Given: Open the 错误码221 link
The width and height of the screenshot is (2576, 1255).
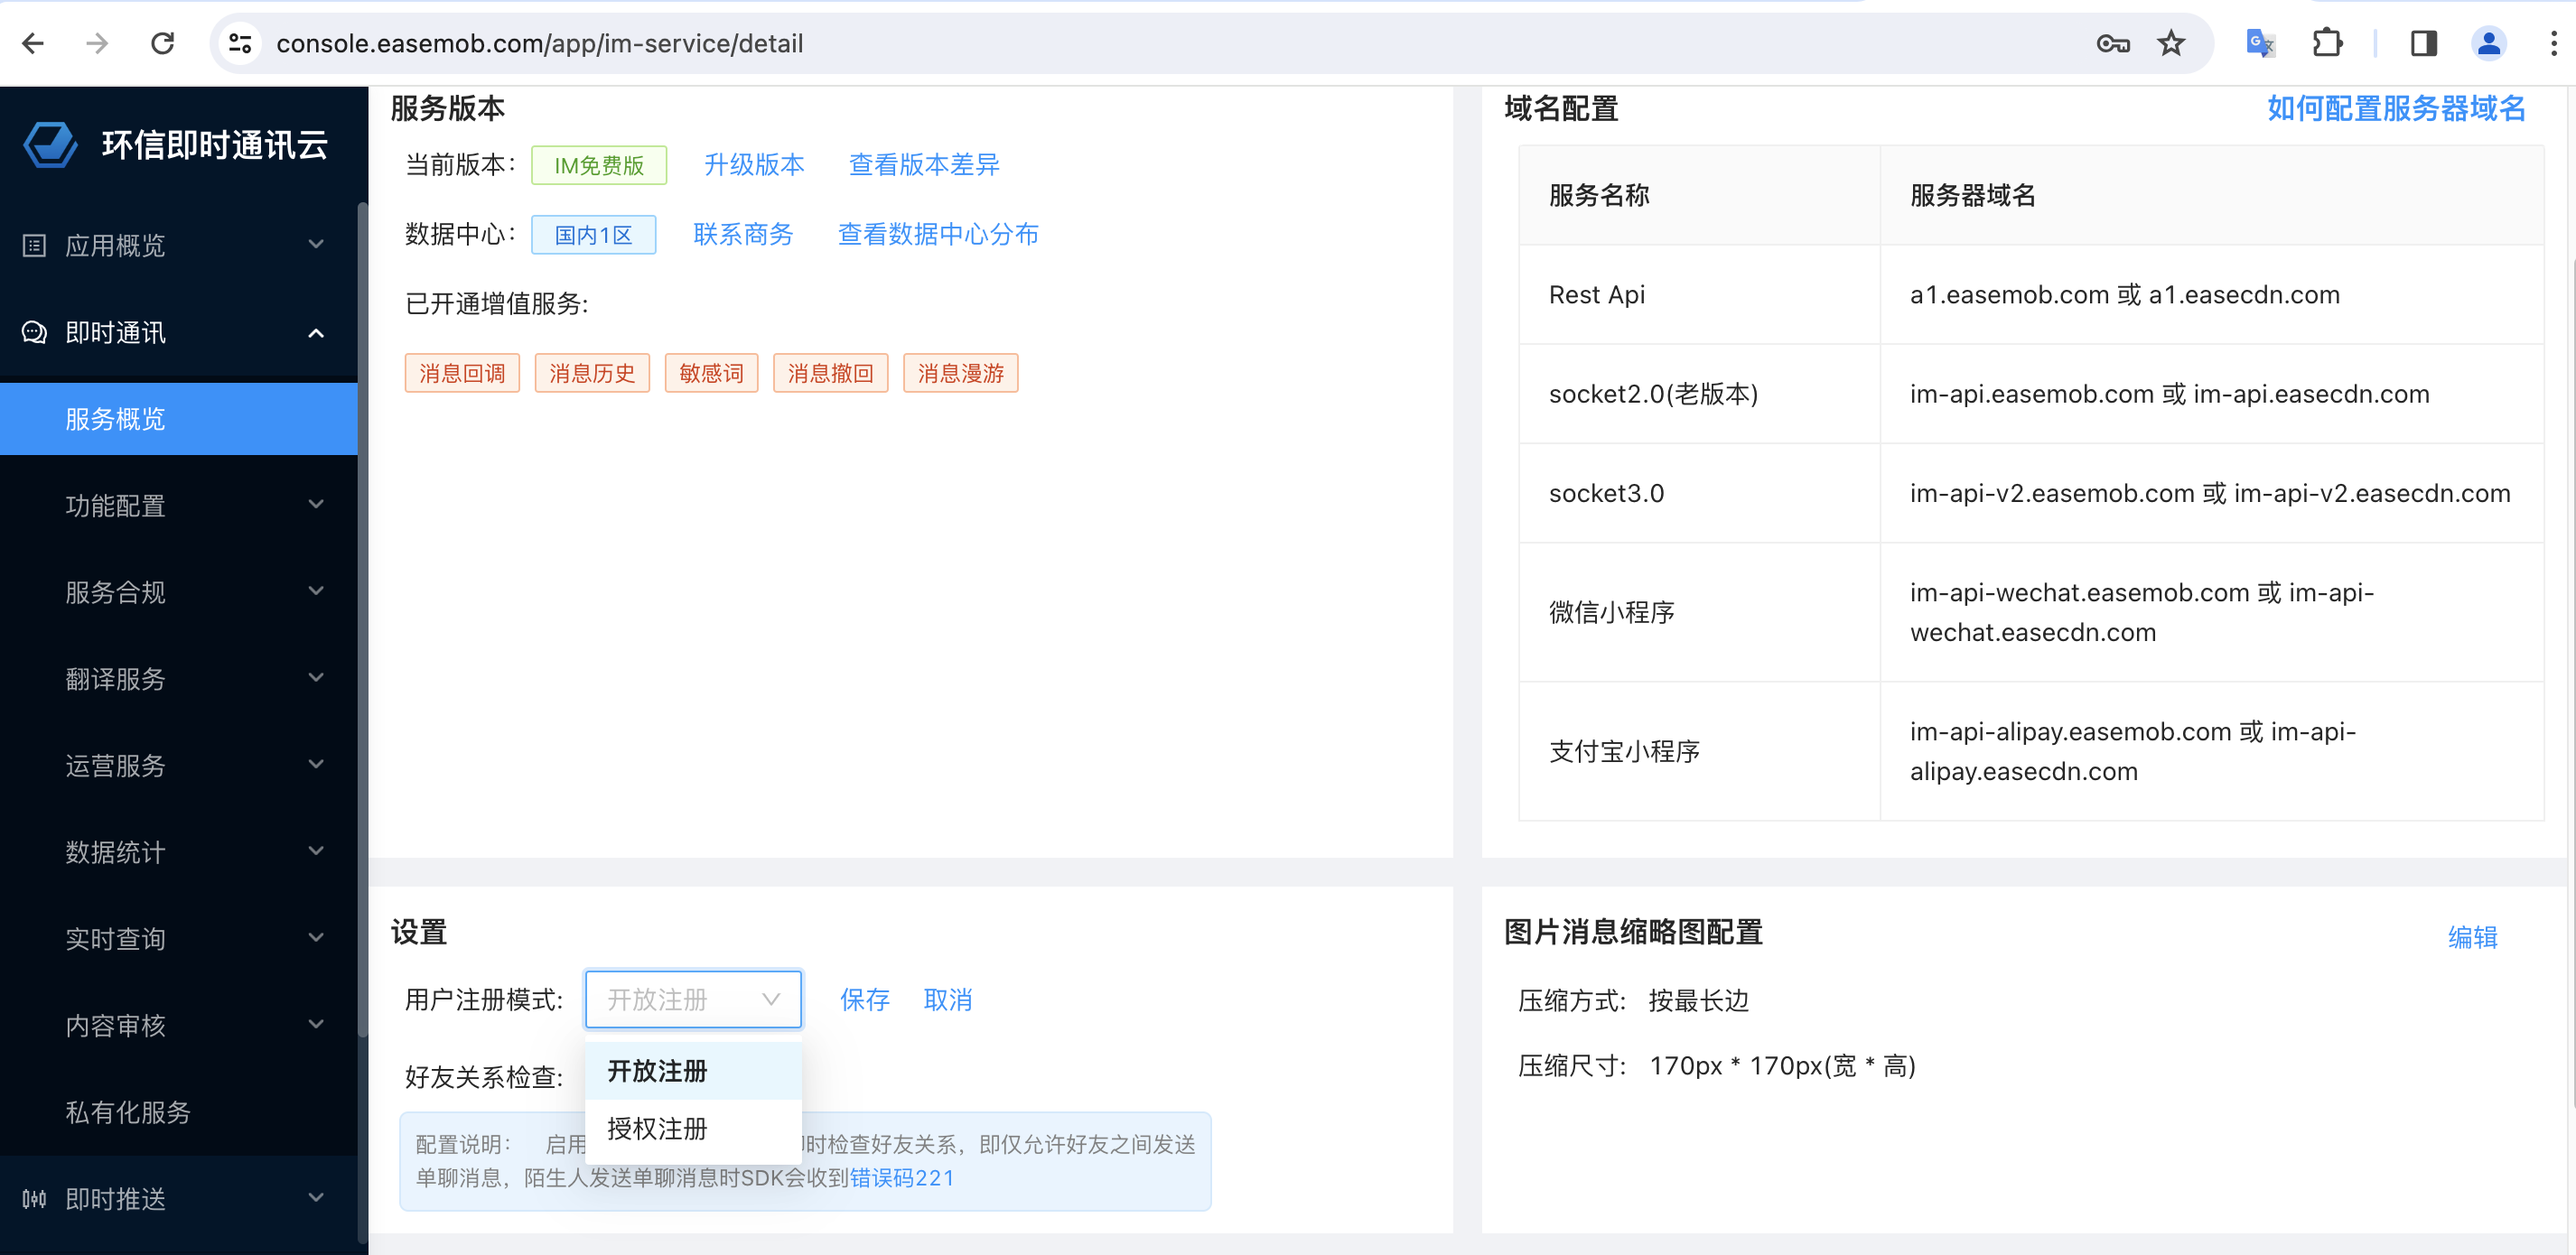Looking at the screenshot, I should (x=901, y=1178).
